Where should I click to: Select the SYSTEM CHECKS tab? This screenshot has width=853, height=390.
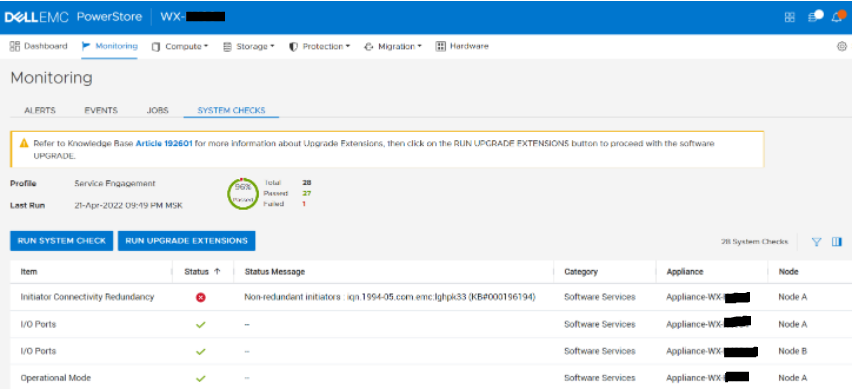coord(231,110)
